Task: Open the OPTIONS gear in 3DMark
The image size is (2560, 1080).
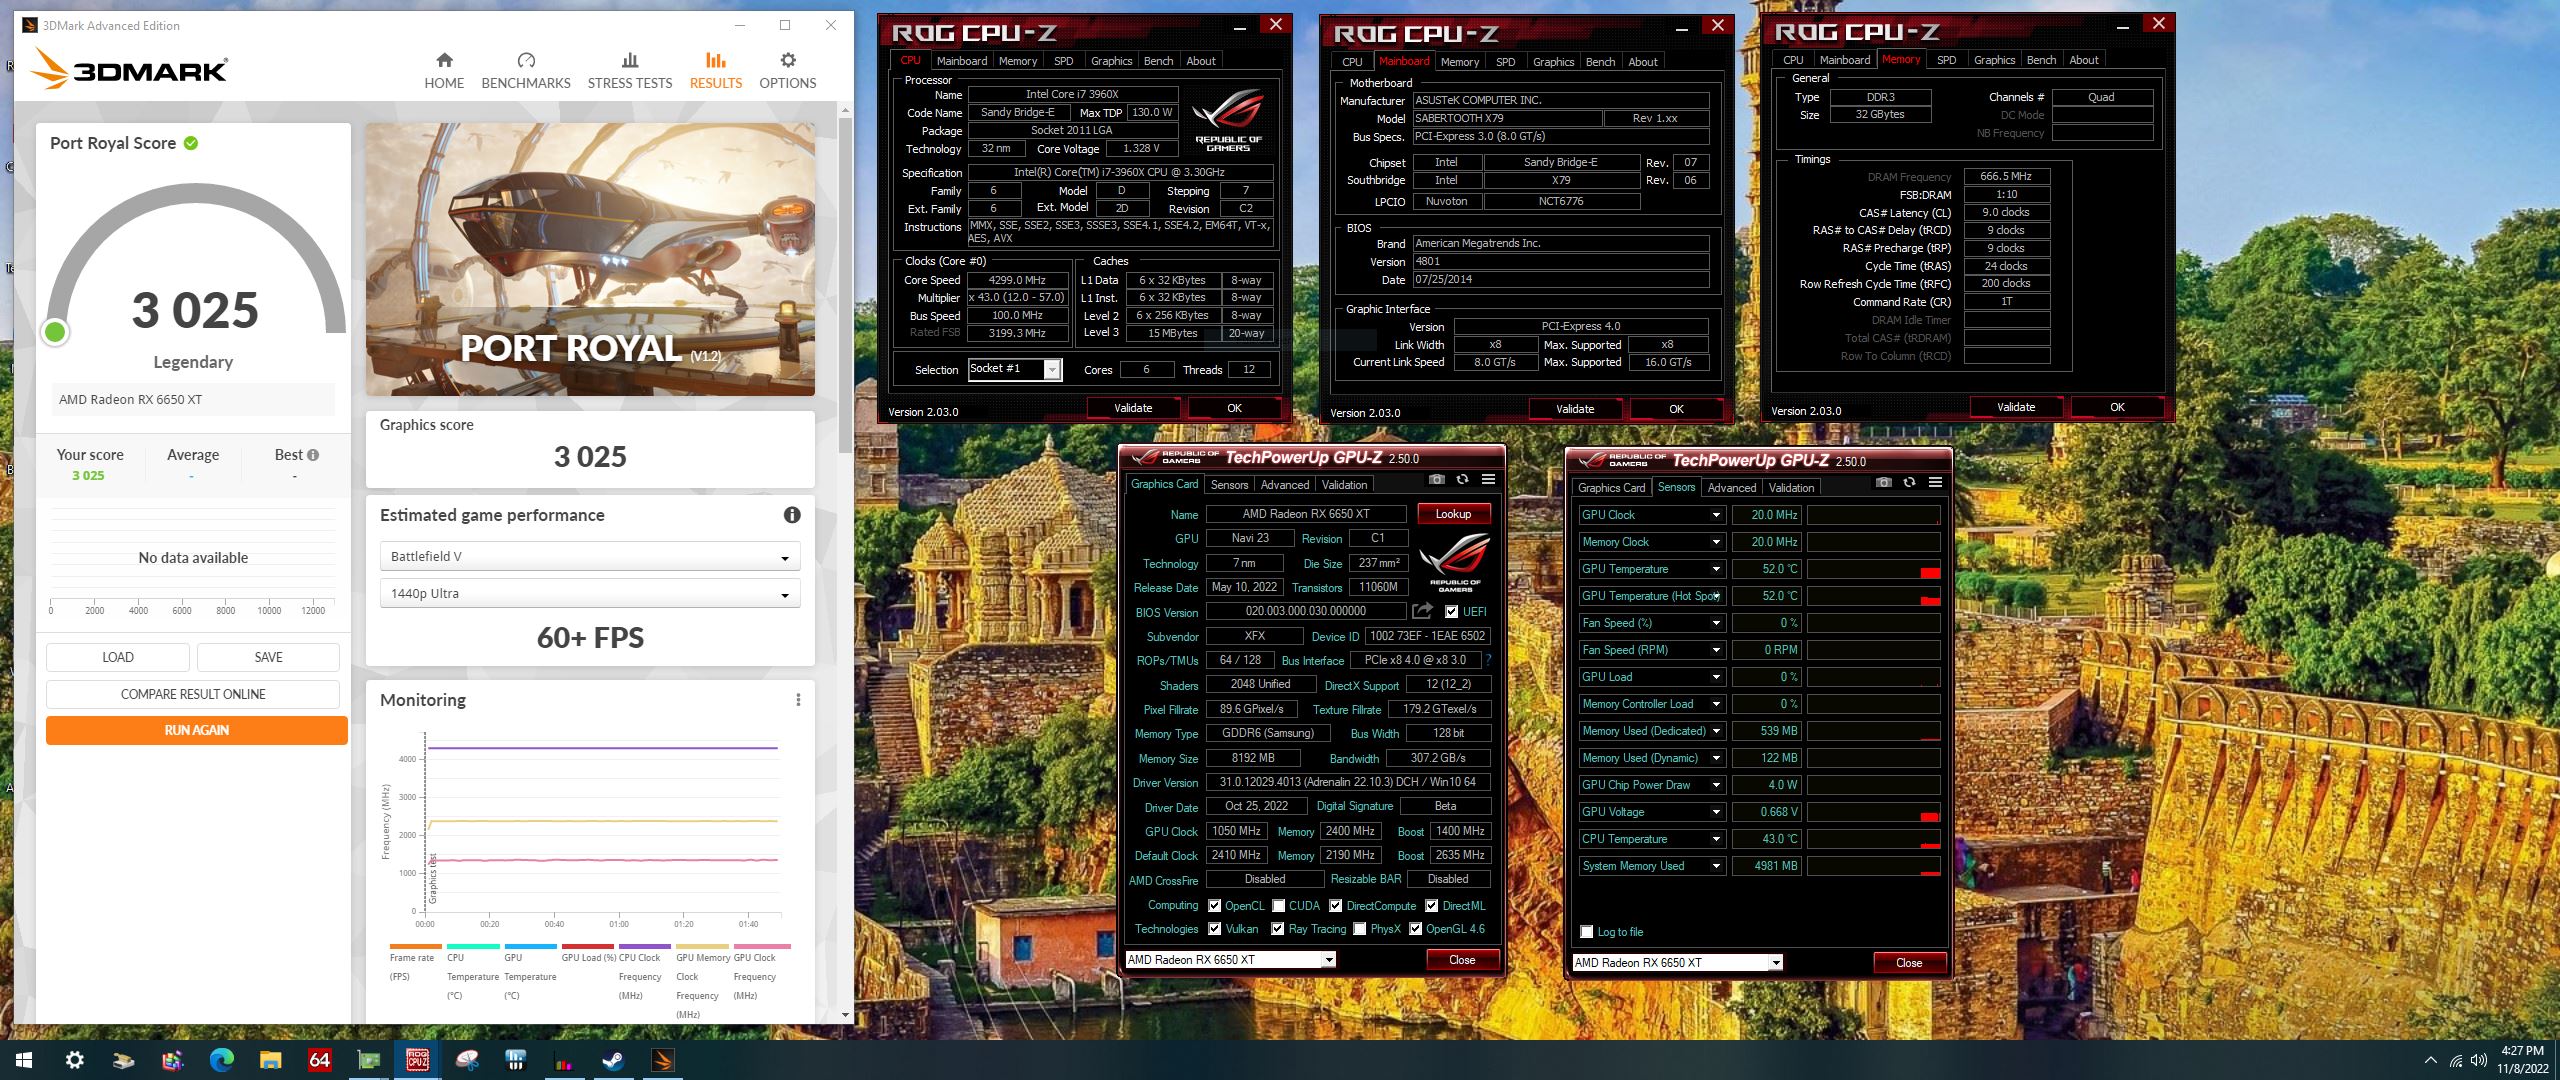Action: click(x=788, y=71)
